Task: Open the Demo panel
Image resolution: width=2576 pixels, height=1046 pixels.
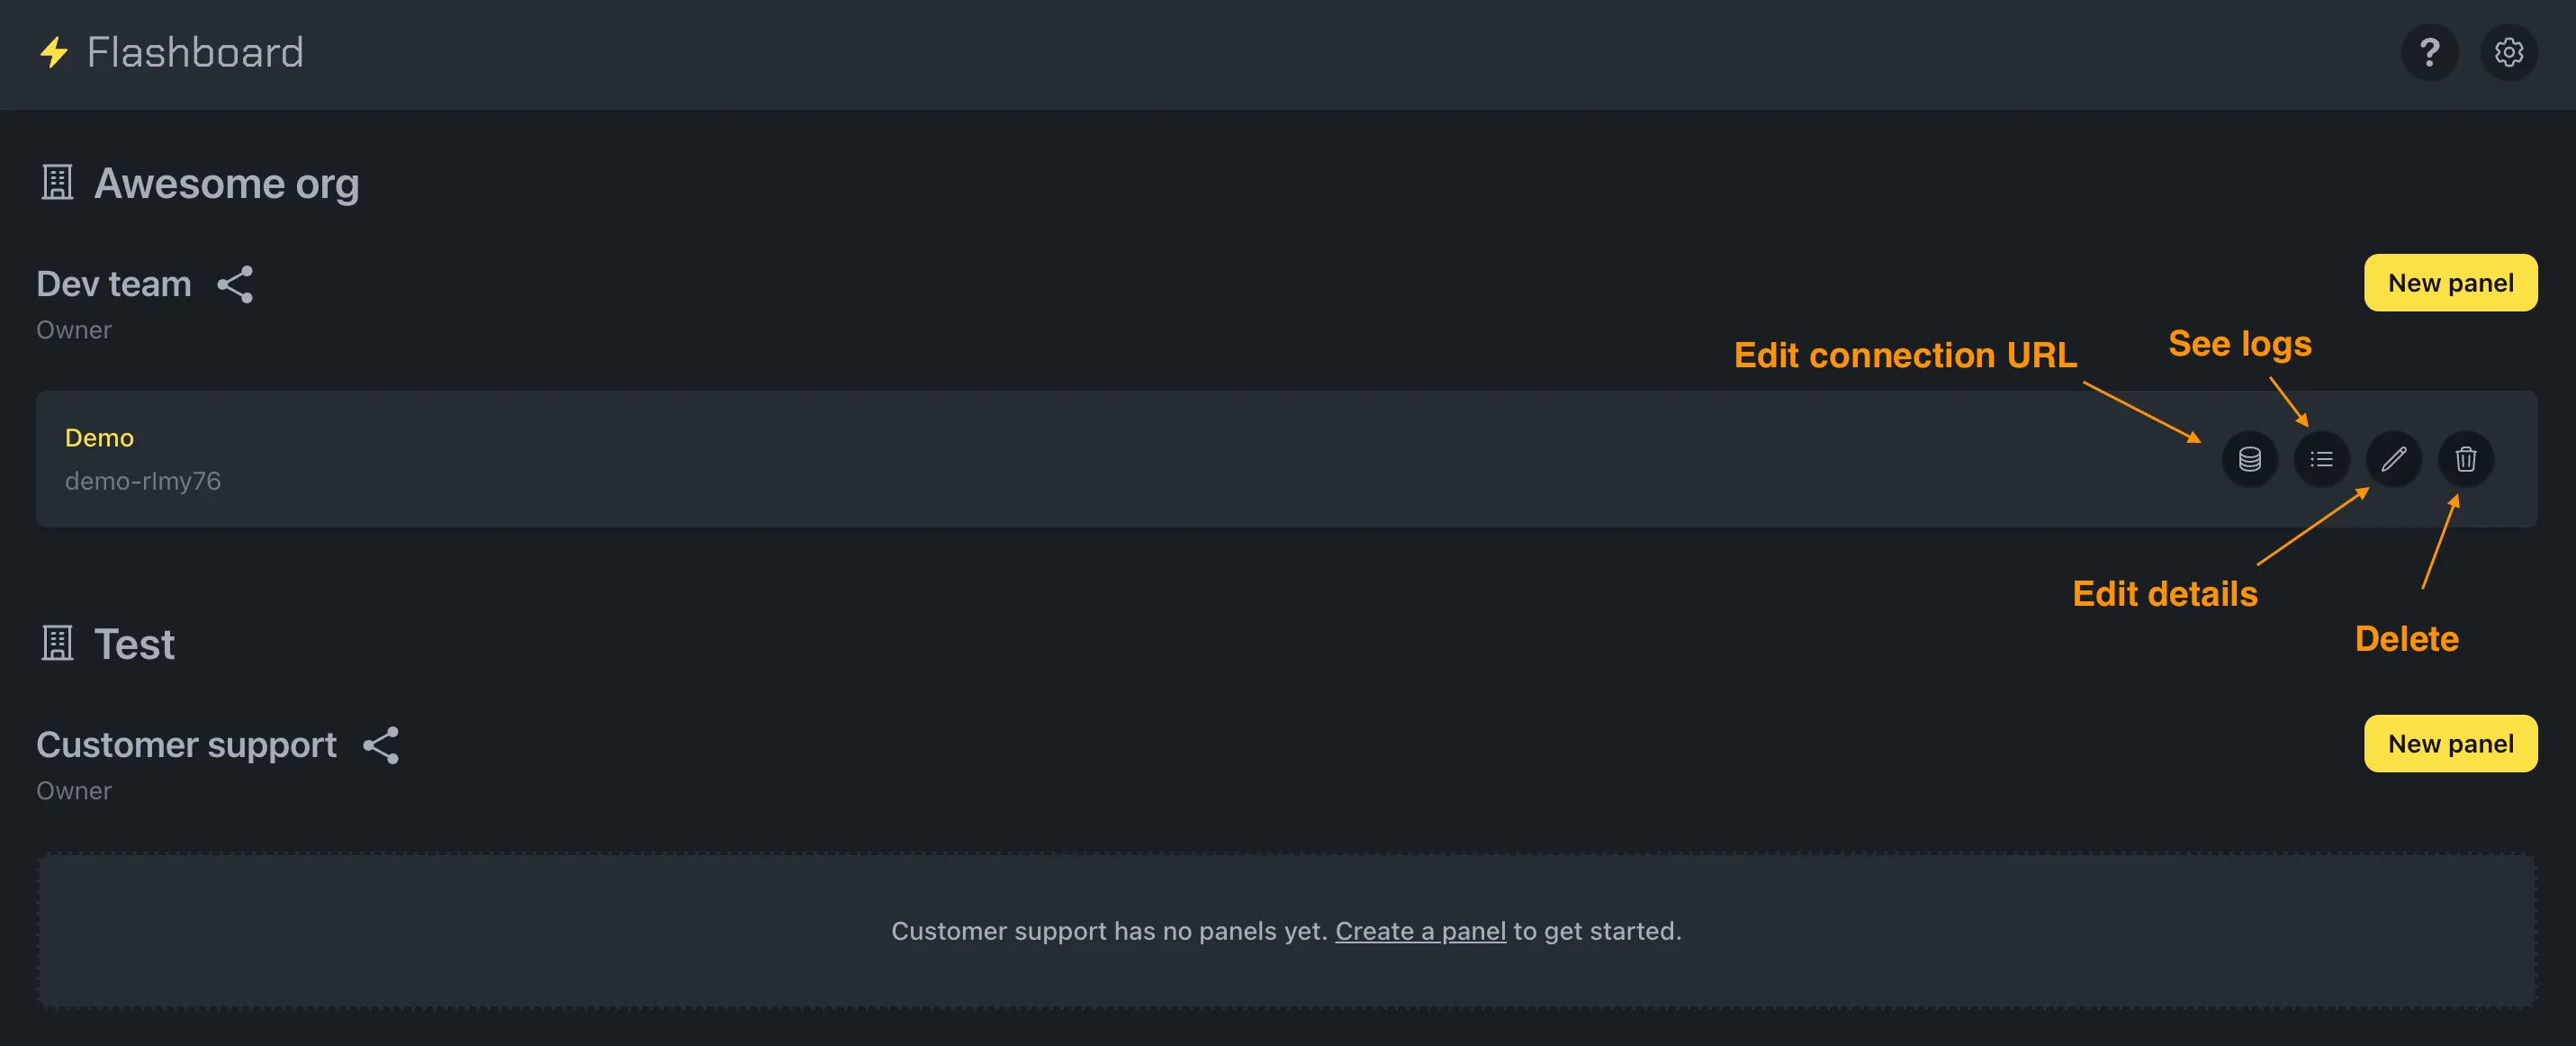Action: (100, 437)
